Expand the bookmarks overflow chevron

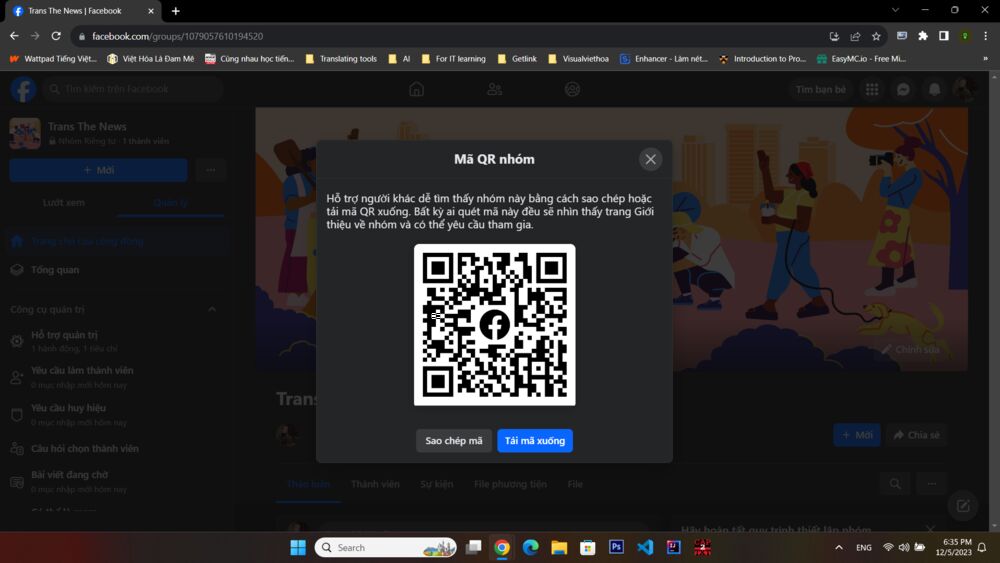click(x=985, y=59)
